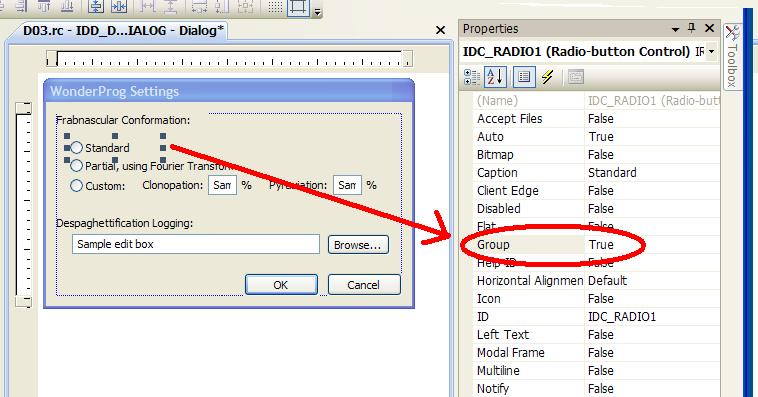This screenshot has width=758, height=397.
Task: Close the D03.rc document tab
Action: point(440,30)
